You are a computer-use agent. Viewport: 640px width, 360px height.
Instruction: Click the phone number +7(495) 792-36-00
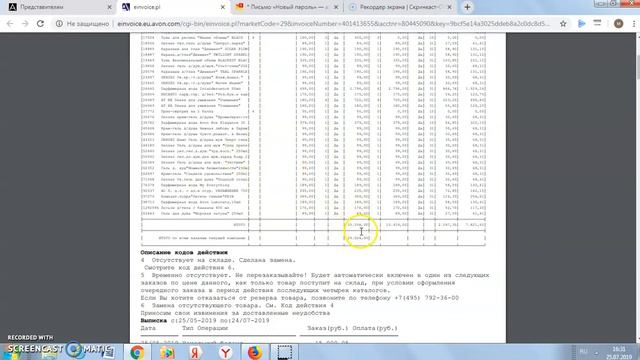(427, 298)
